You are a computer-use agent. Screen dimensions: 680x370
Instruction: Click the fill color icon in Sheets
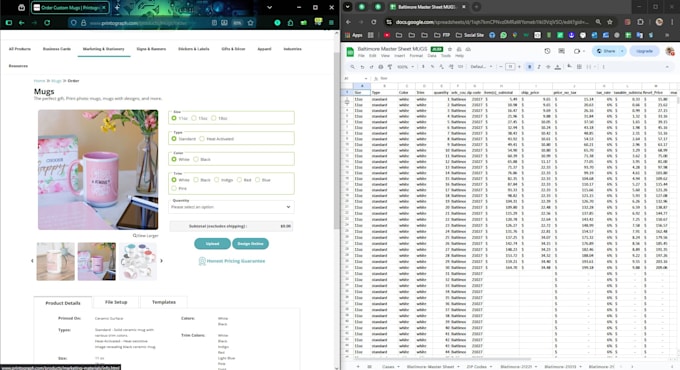(569, 67)
